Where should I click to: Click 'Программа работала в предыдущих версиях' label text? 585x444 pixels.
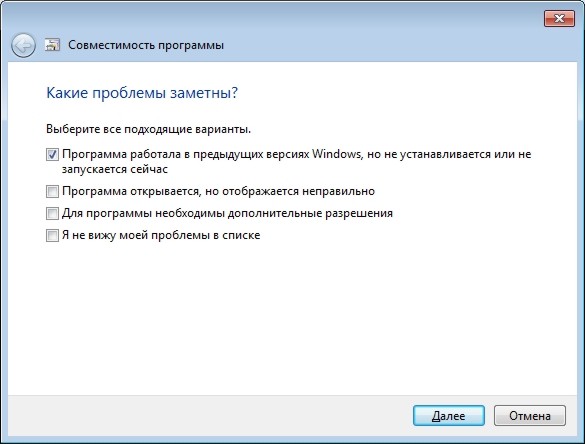coord(186,154)
